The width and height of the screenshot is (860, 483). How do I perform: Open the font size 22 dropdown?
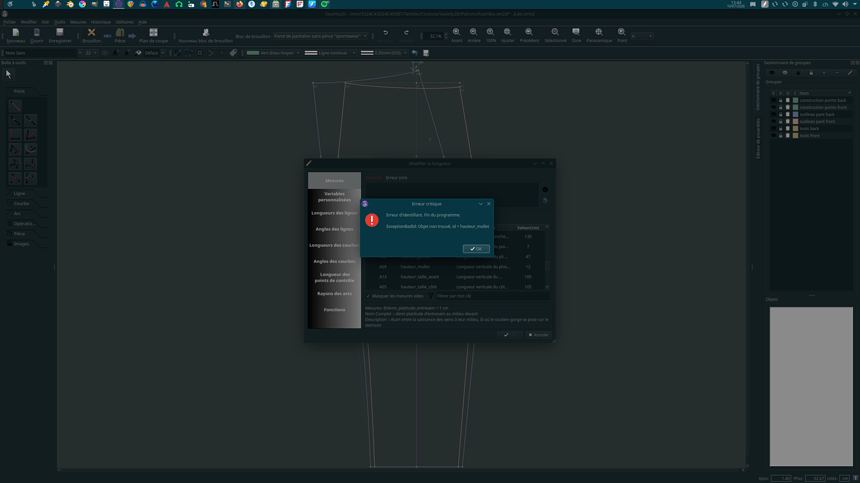(90, 53)
